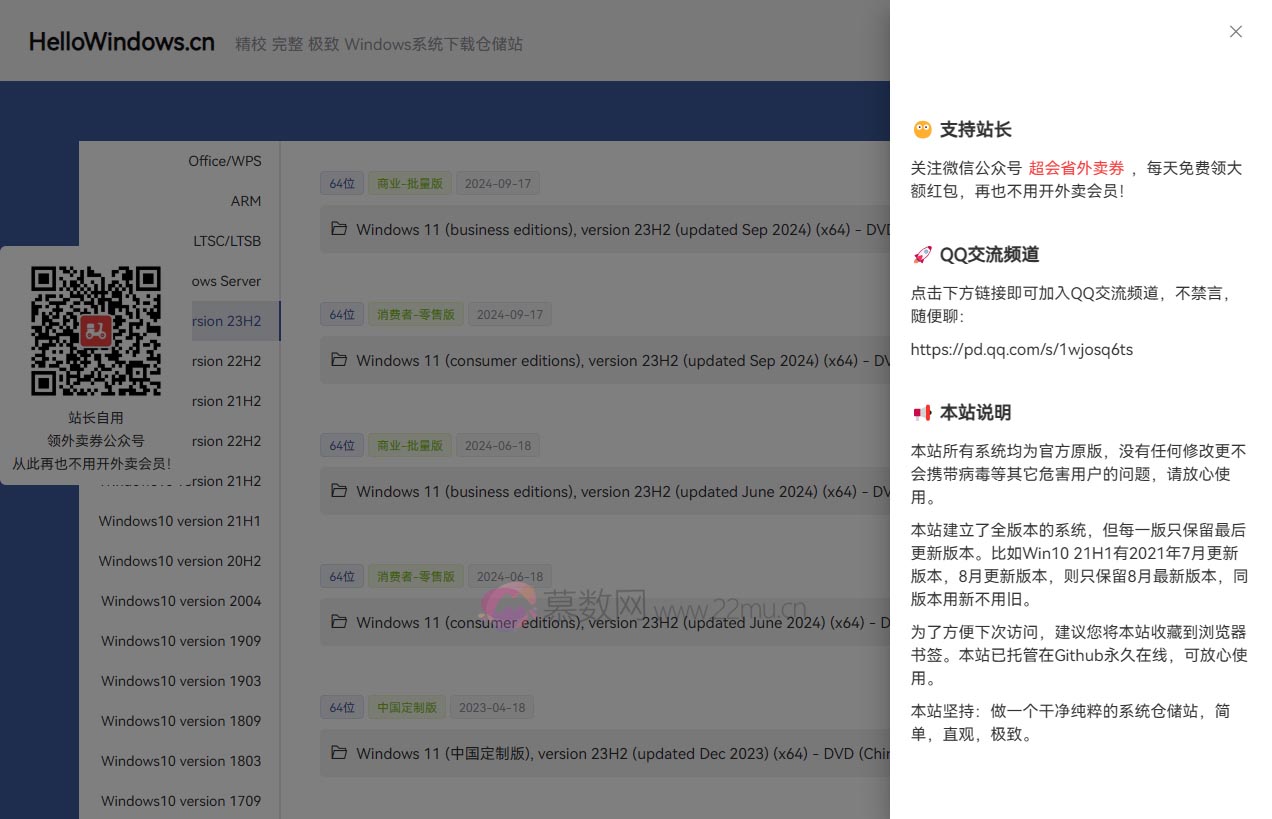Expand Windows 11 consumer editions June 2024 entry
This screenshot has width=1272, height=819.
tap(620, 623)
